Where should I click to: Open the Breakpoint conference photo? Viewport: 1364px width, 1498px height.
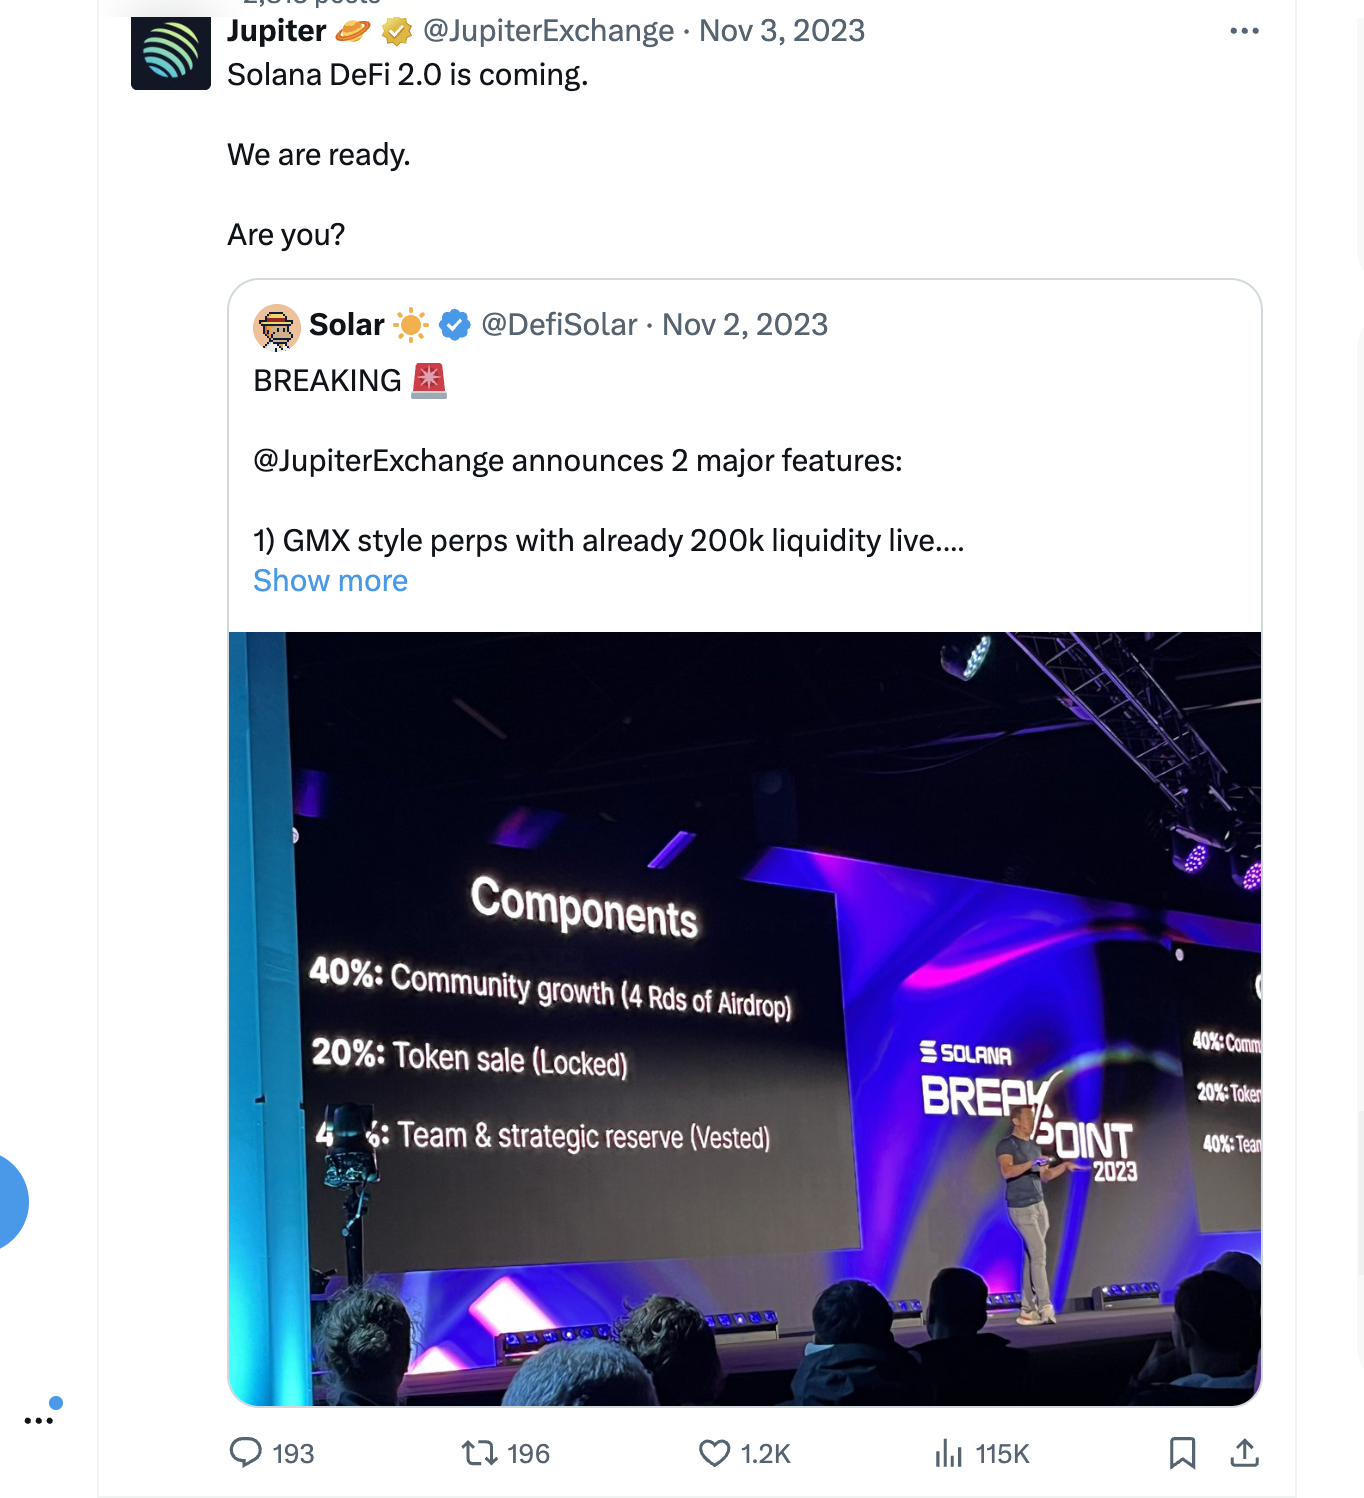pyautogui.click(x=744, y=1018)
